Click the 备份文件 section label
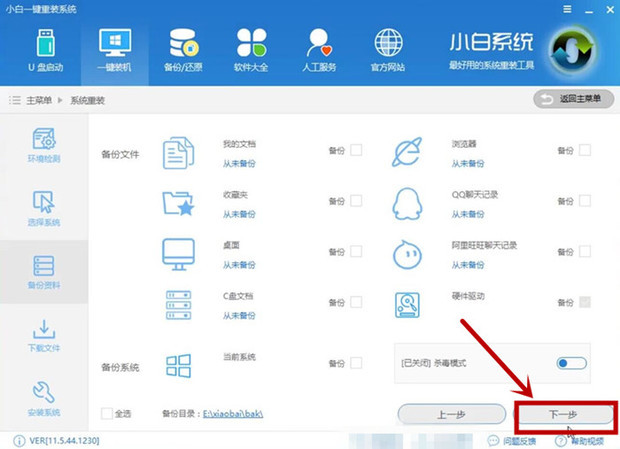This screenshot has height=449, width=620. point(120,155)
